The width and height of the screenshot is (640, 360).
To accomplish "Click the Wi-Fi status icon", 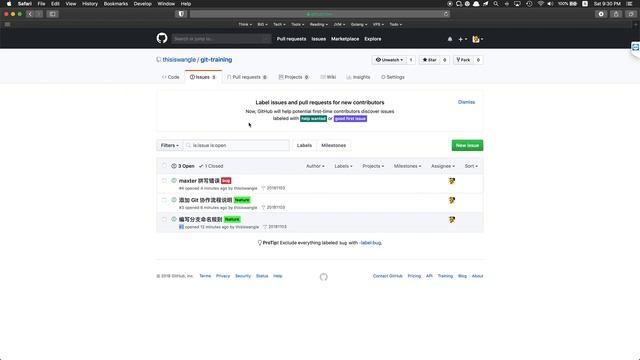I will click(540, 4).
